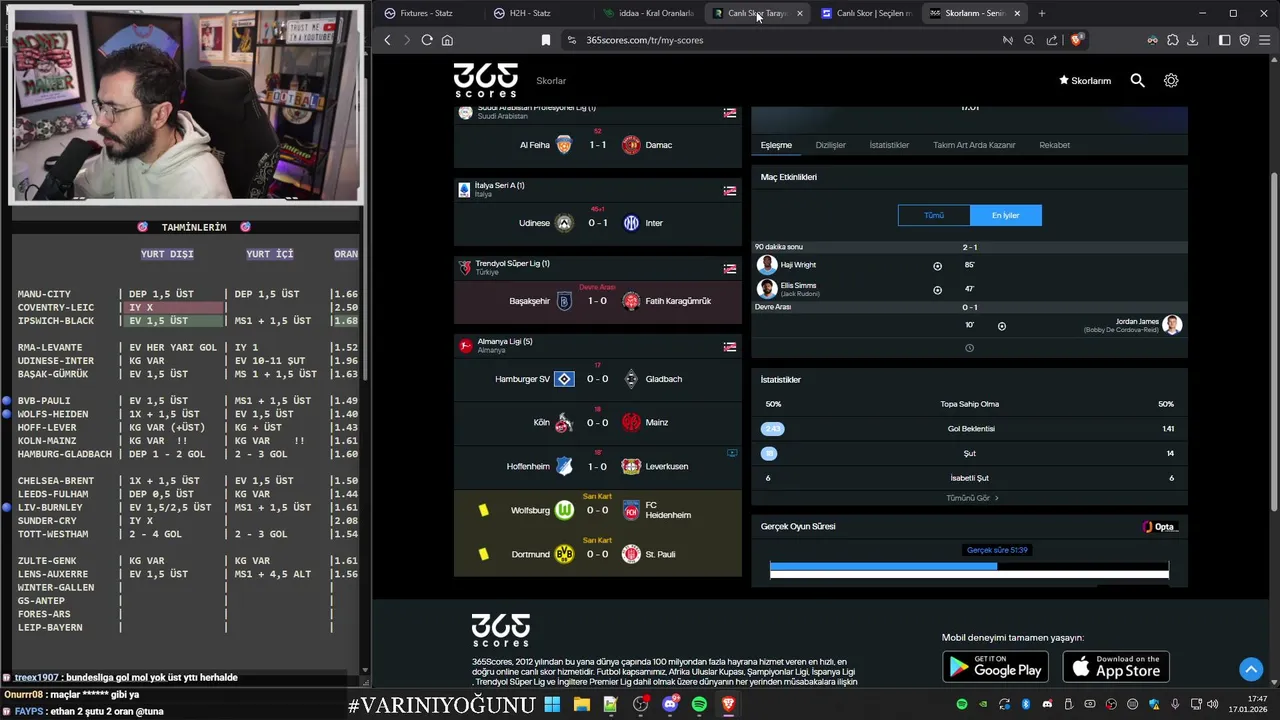
Task: Click the Başakşehir team crest
Action: [x=564, y=301]
